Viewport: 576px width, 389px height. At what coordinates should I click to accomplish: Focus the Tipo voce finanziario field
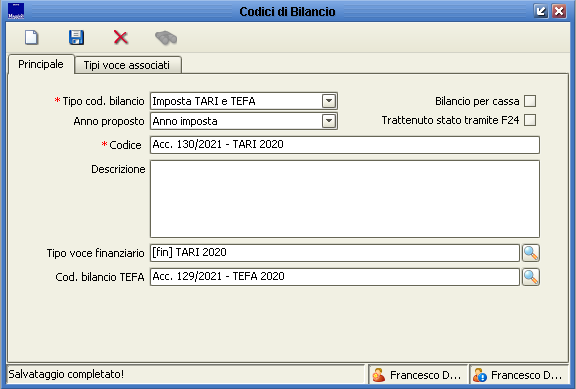(x=335, y=253)
